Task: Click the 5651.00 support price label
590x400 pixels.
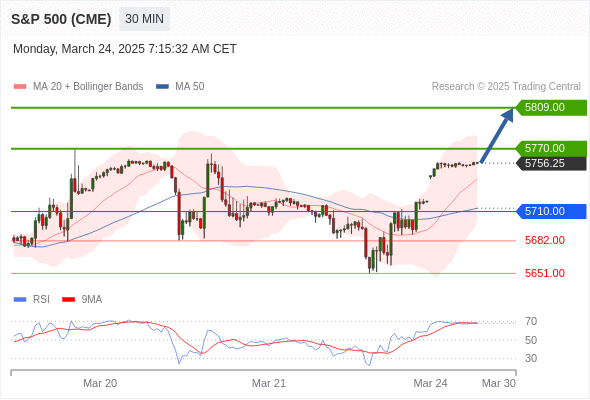Action: coord(545,273)
